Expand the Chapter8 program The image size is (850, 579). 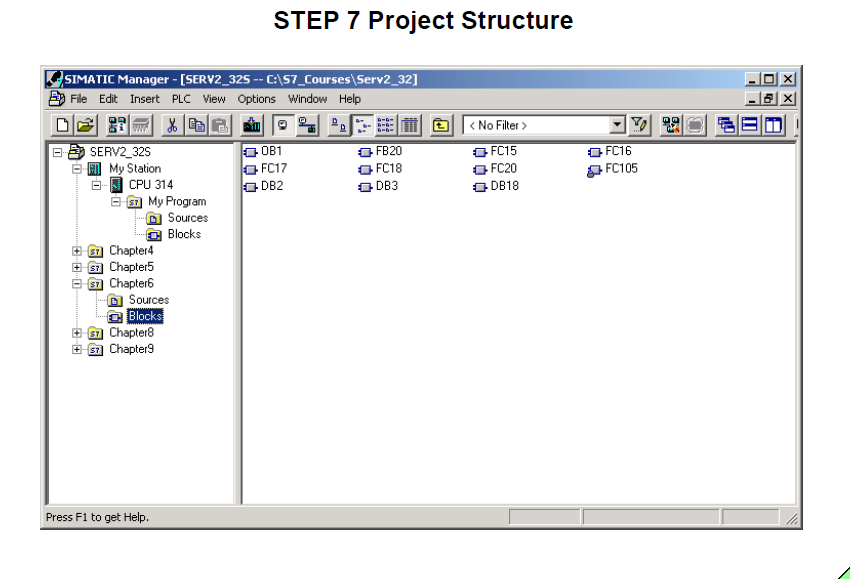(77, 333)
